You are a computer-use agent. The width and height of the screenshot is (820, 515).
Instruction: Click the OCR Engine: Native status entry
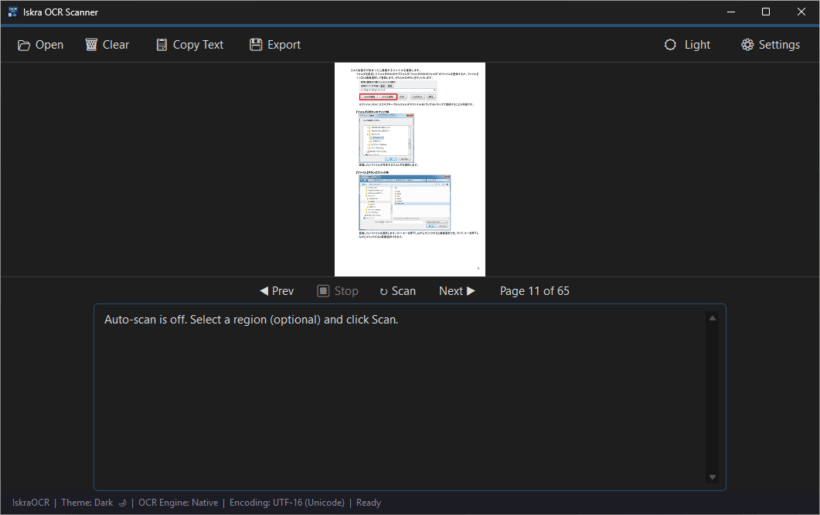point(178,502)
